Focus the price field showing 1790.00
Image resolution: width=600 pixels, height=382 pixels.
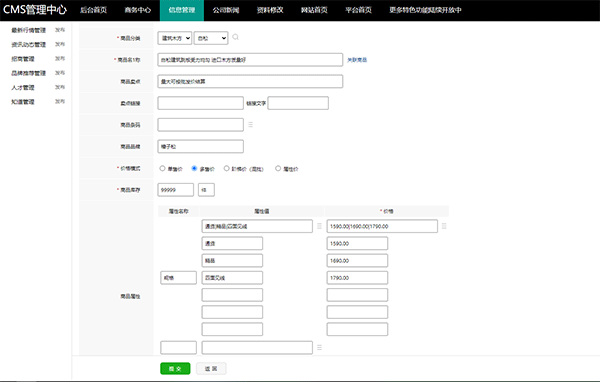point(357,278)
